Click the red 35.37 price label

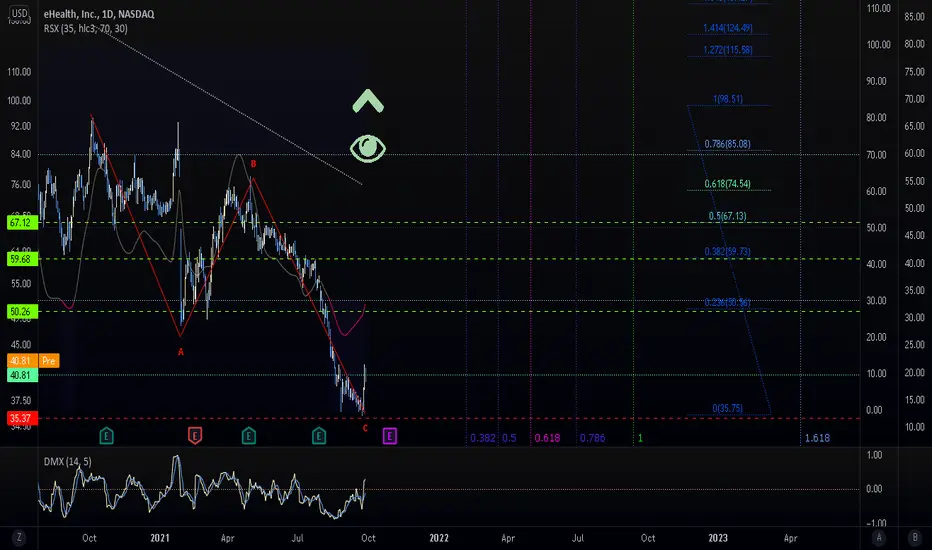coord(21,418)
